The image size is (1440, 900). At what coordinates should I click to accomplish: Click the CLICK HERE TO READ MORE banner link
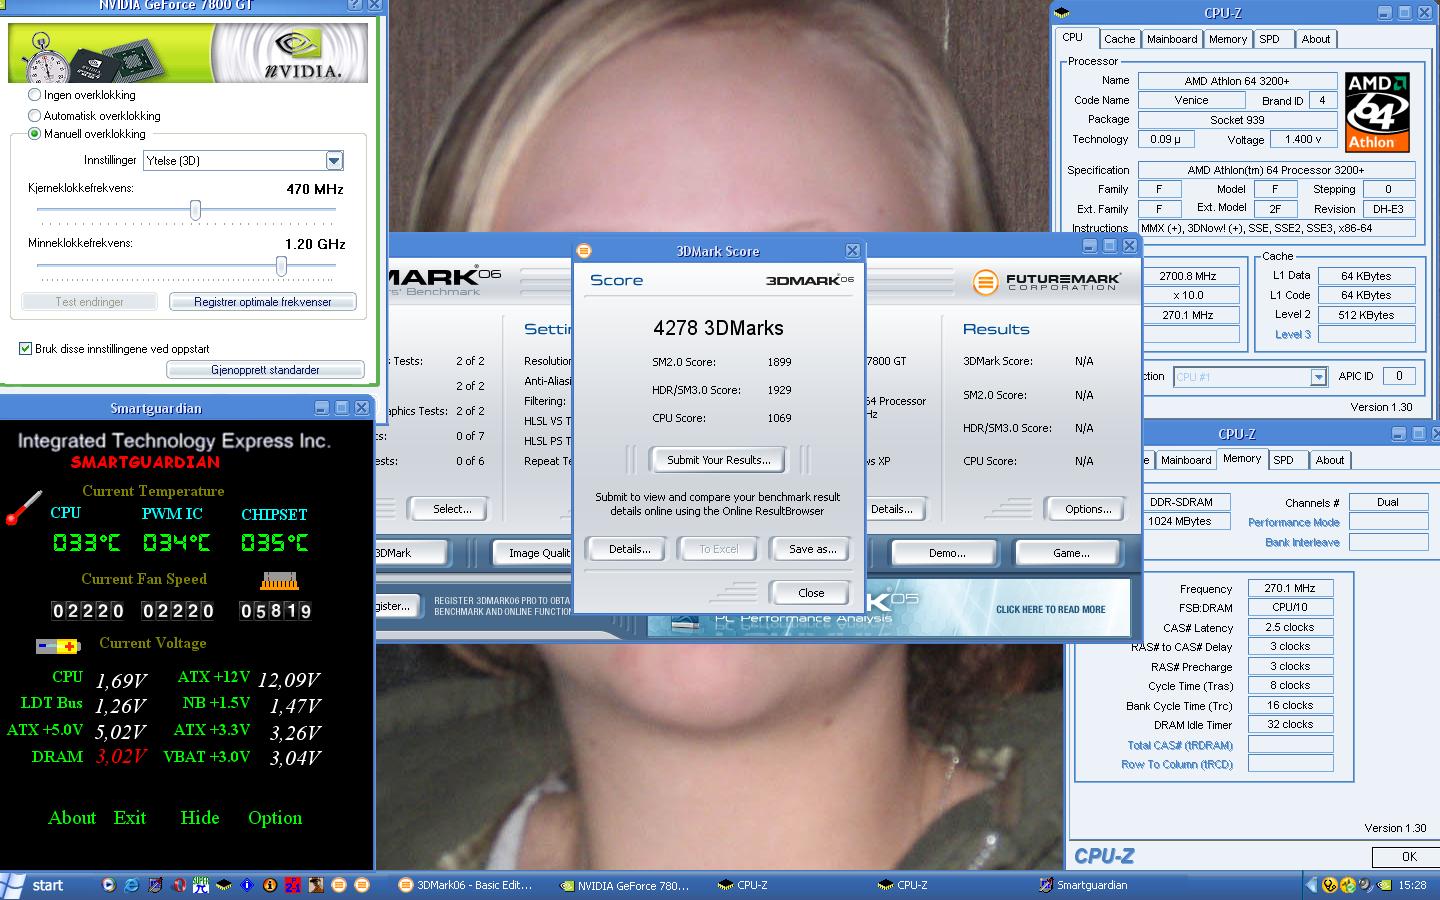click(x=1050, y=609)
